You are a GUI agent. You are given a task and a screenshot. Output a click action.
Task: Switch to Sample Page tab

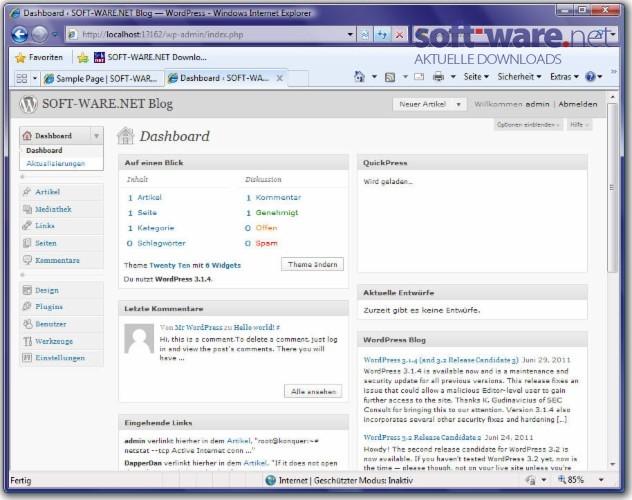pos(101,78)
